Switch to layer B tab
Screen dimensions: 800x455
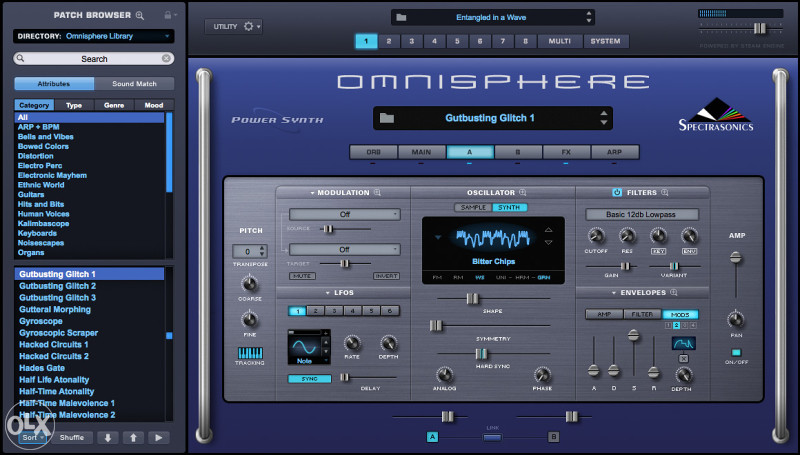click(x=518, y=152)
